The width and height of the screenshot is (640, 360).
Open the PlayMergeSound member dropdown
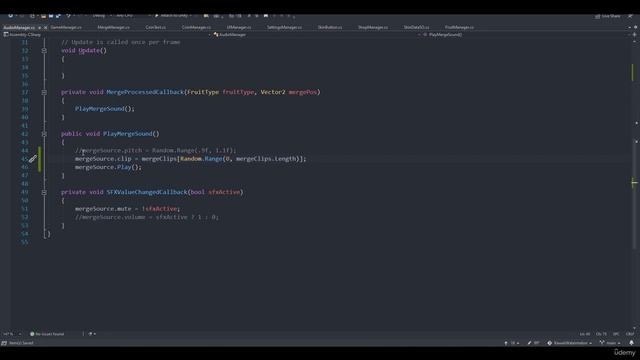(527, 35)
